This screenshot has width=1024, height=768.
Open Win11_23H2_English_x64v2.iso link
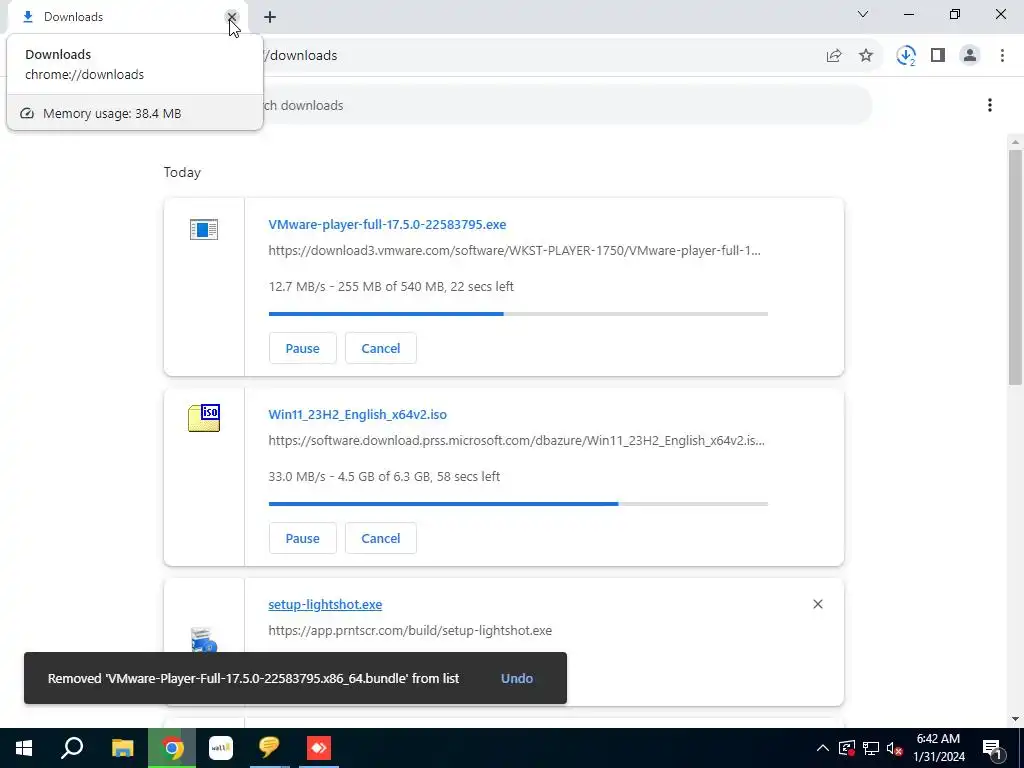(357, 414)
